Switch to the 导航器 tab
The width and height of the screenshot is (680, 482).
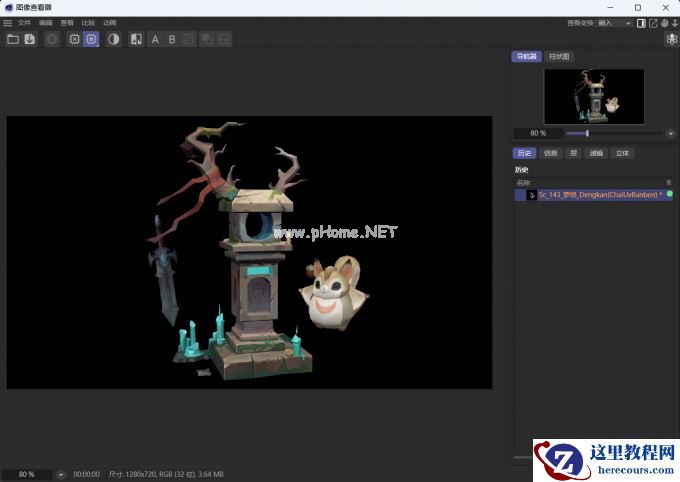(526, 56)
